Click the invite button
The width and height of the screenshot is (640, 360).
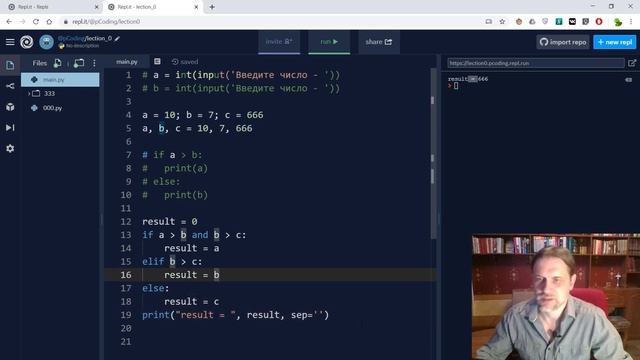click(279, 42)
